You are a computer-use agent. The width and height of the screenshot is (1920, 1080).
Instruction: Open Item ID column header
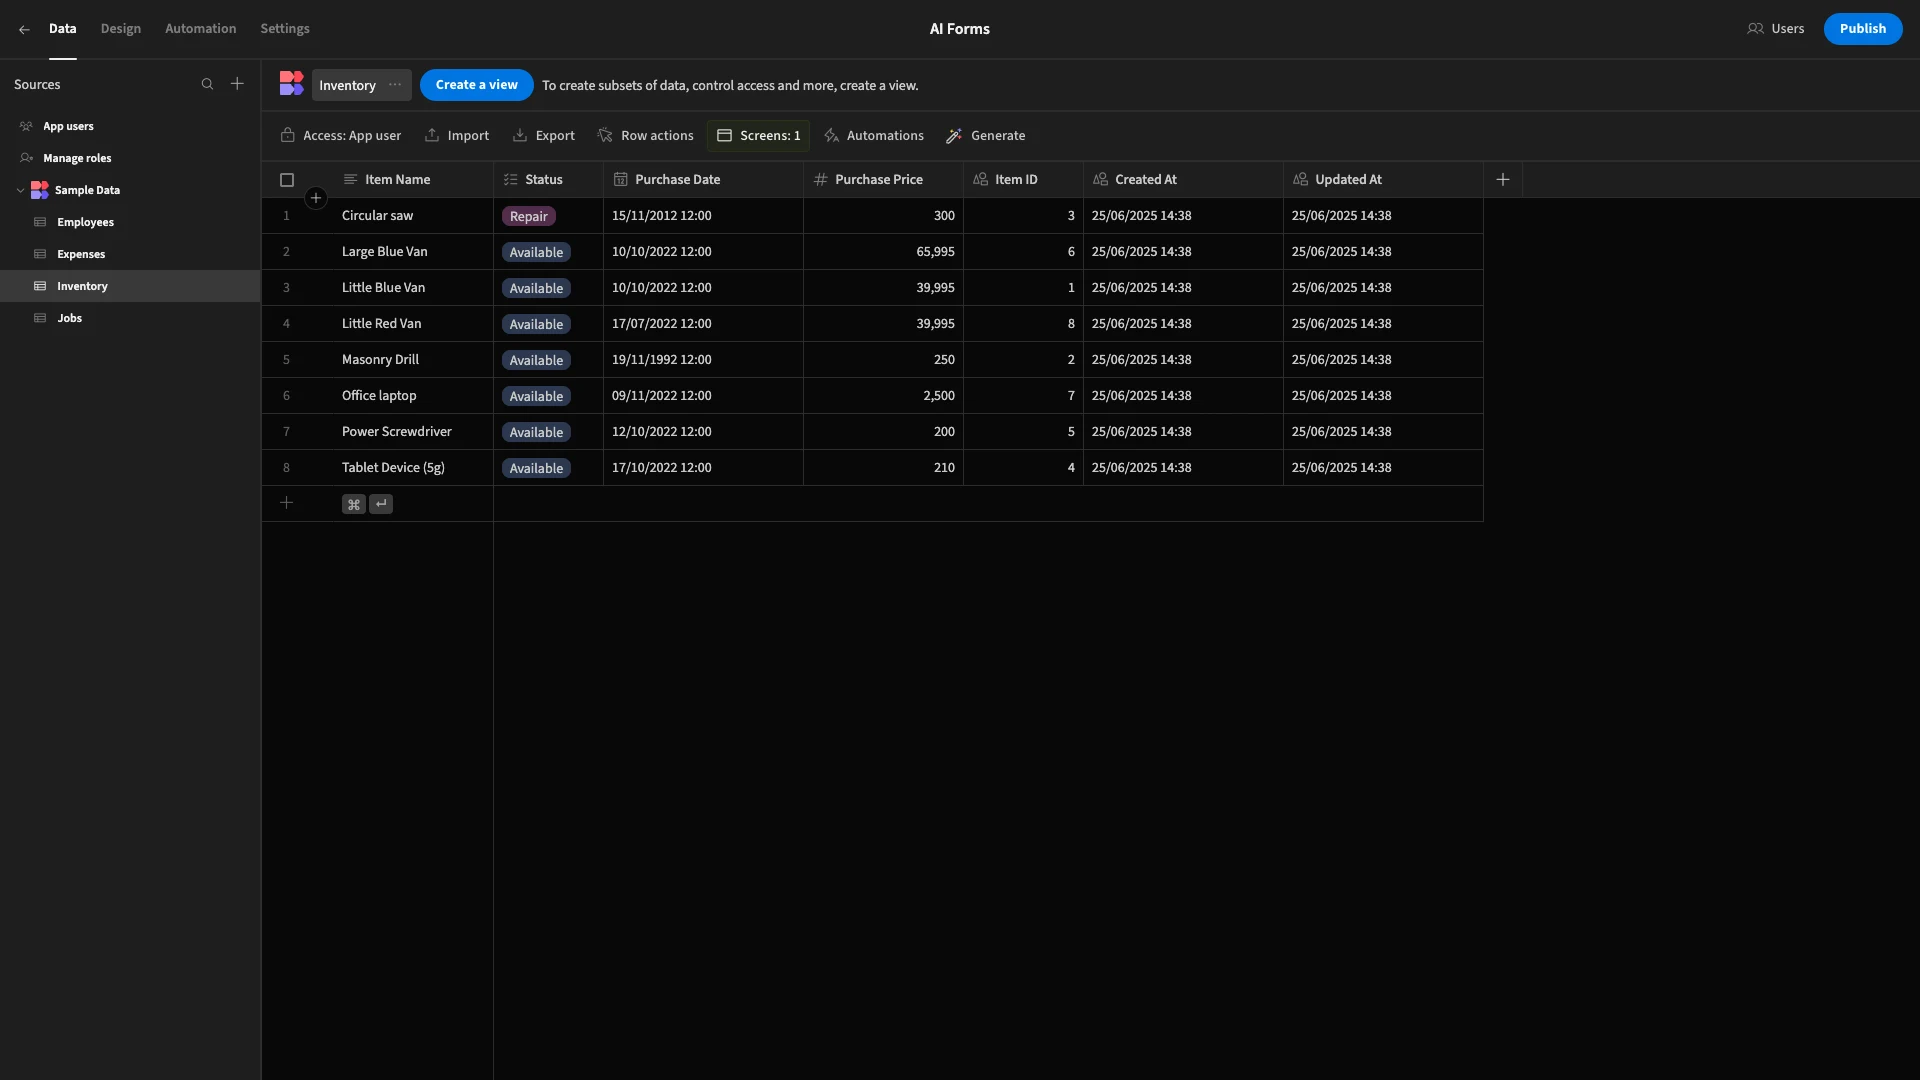point(1023,180)
